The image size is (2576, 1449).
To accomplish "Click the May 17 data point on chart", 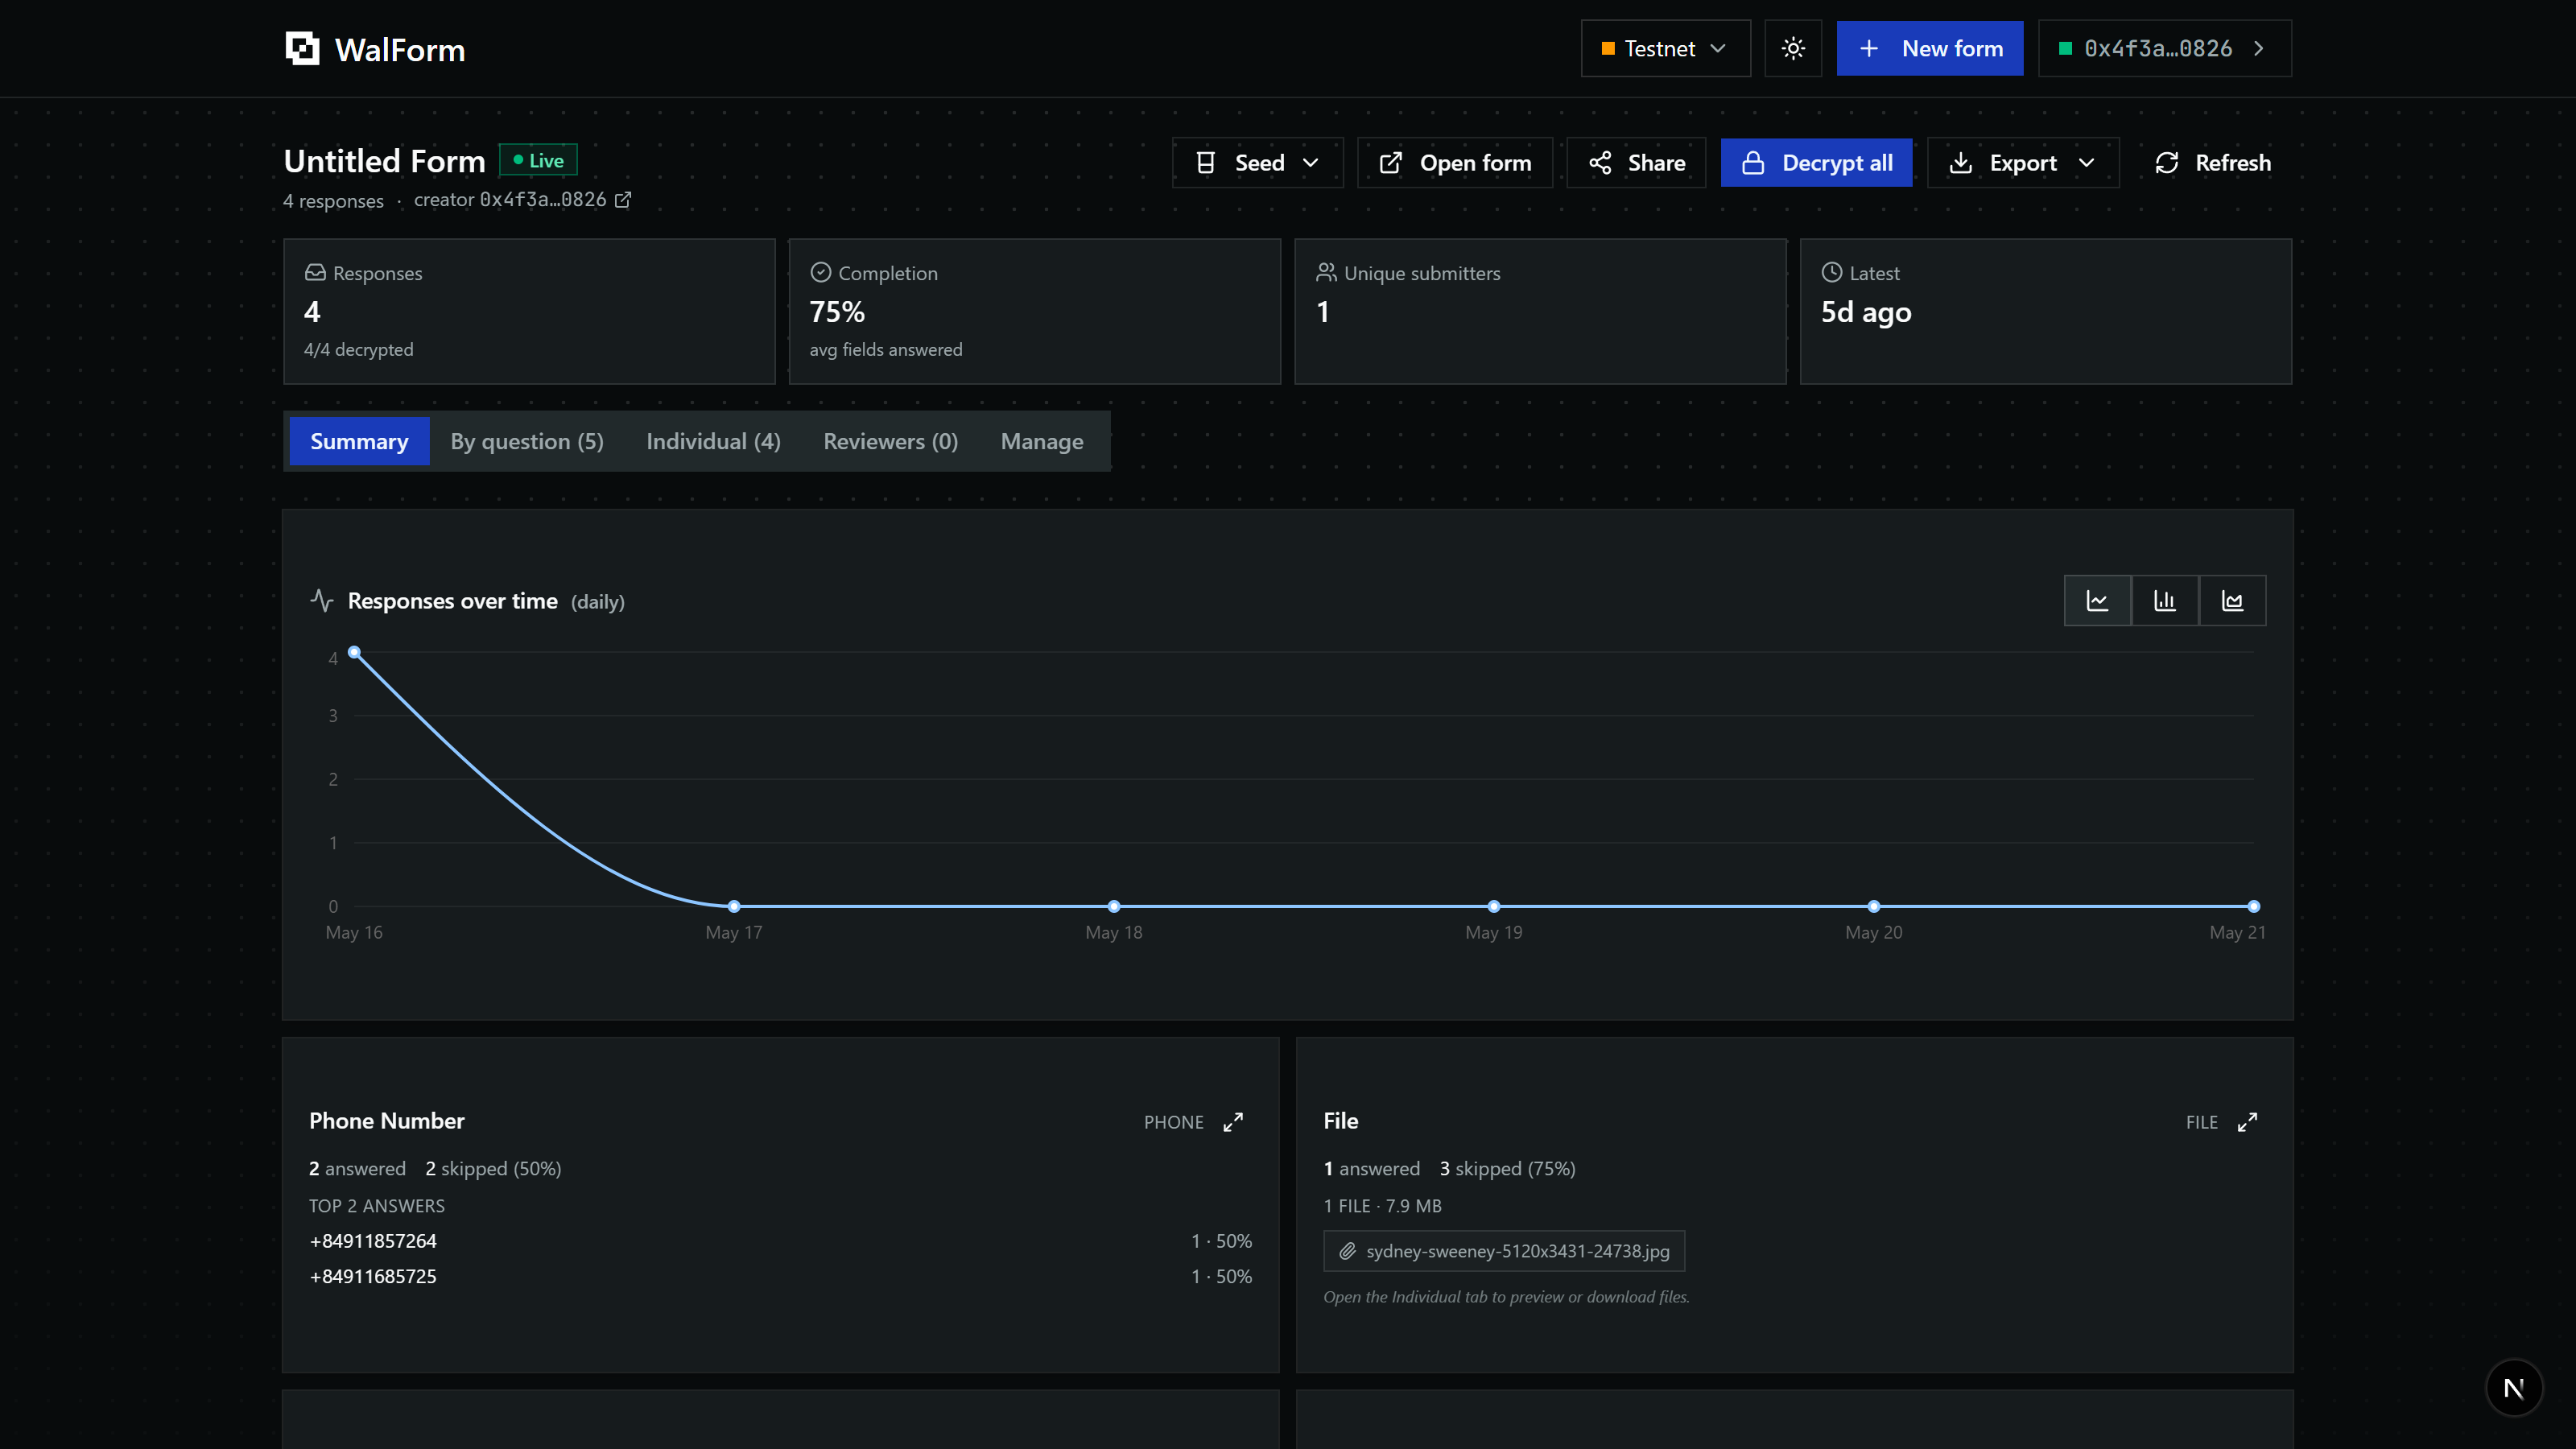I will point(734,906).
